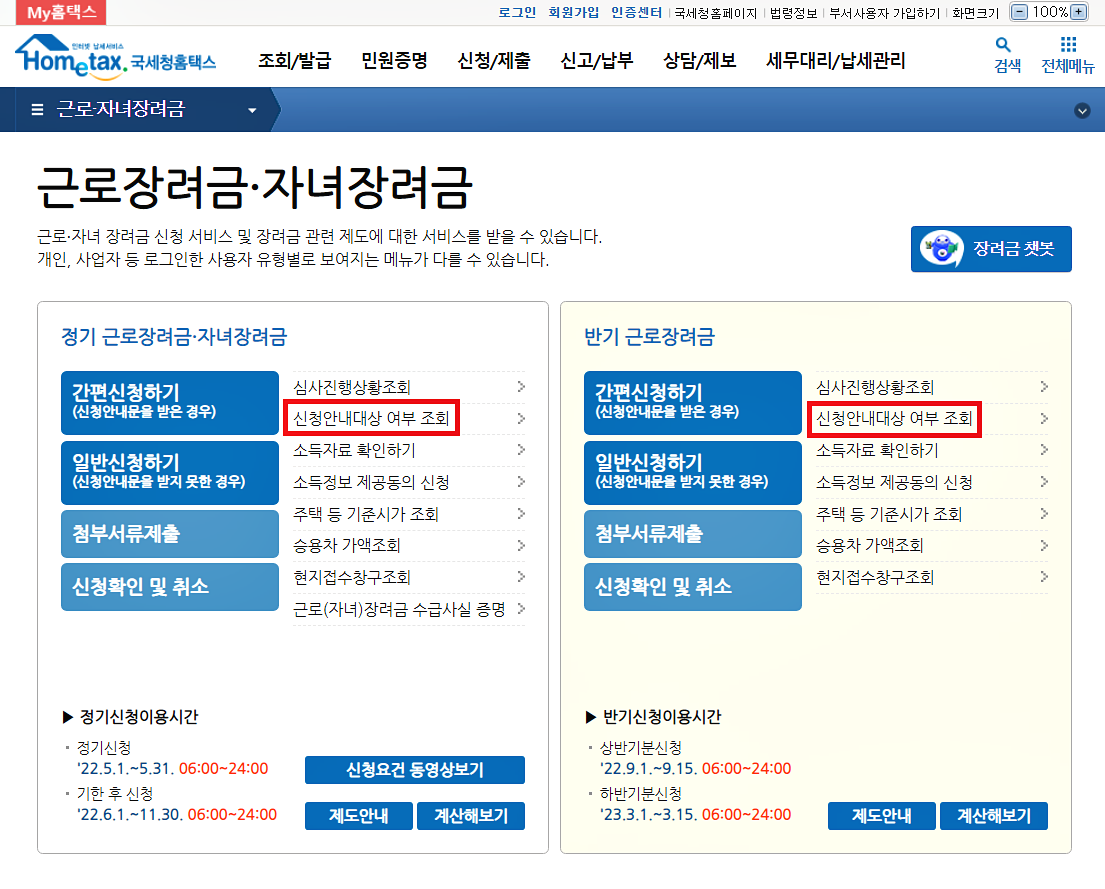The height and width of the screenshot is (889, 1105).
Task: Open the 법령정보 link
Action: pos(794,13)
